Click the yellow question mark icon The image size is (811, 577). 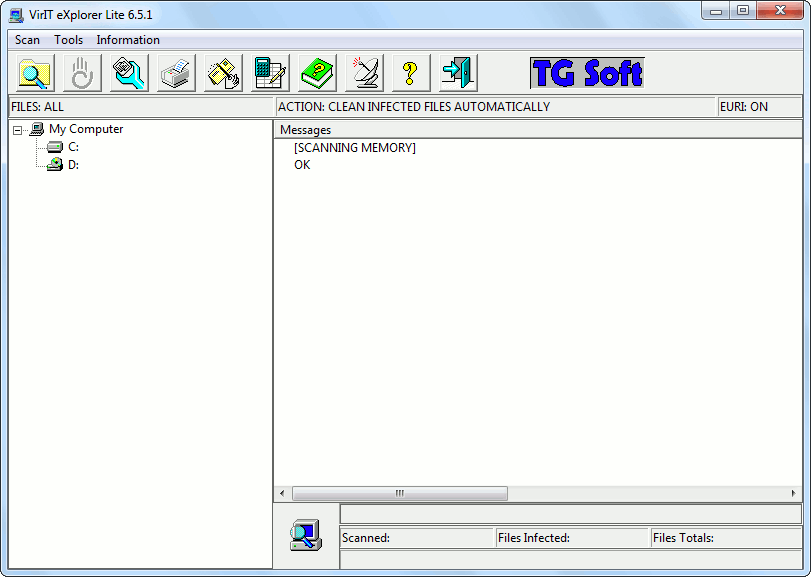coord(410,73)
